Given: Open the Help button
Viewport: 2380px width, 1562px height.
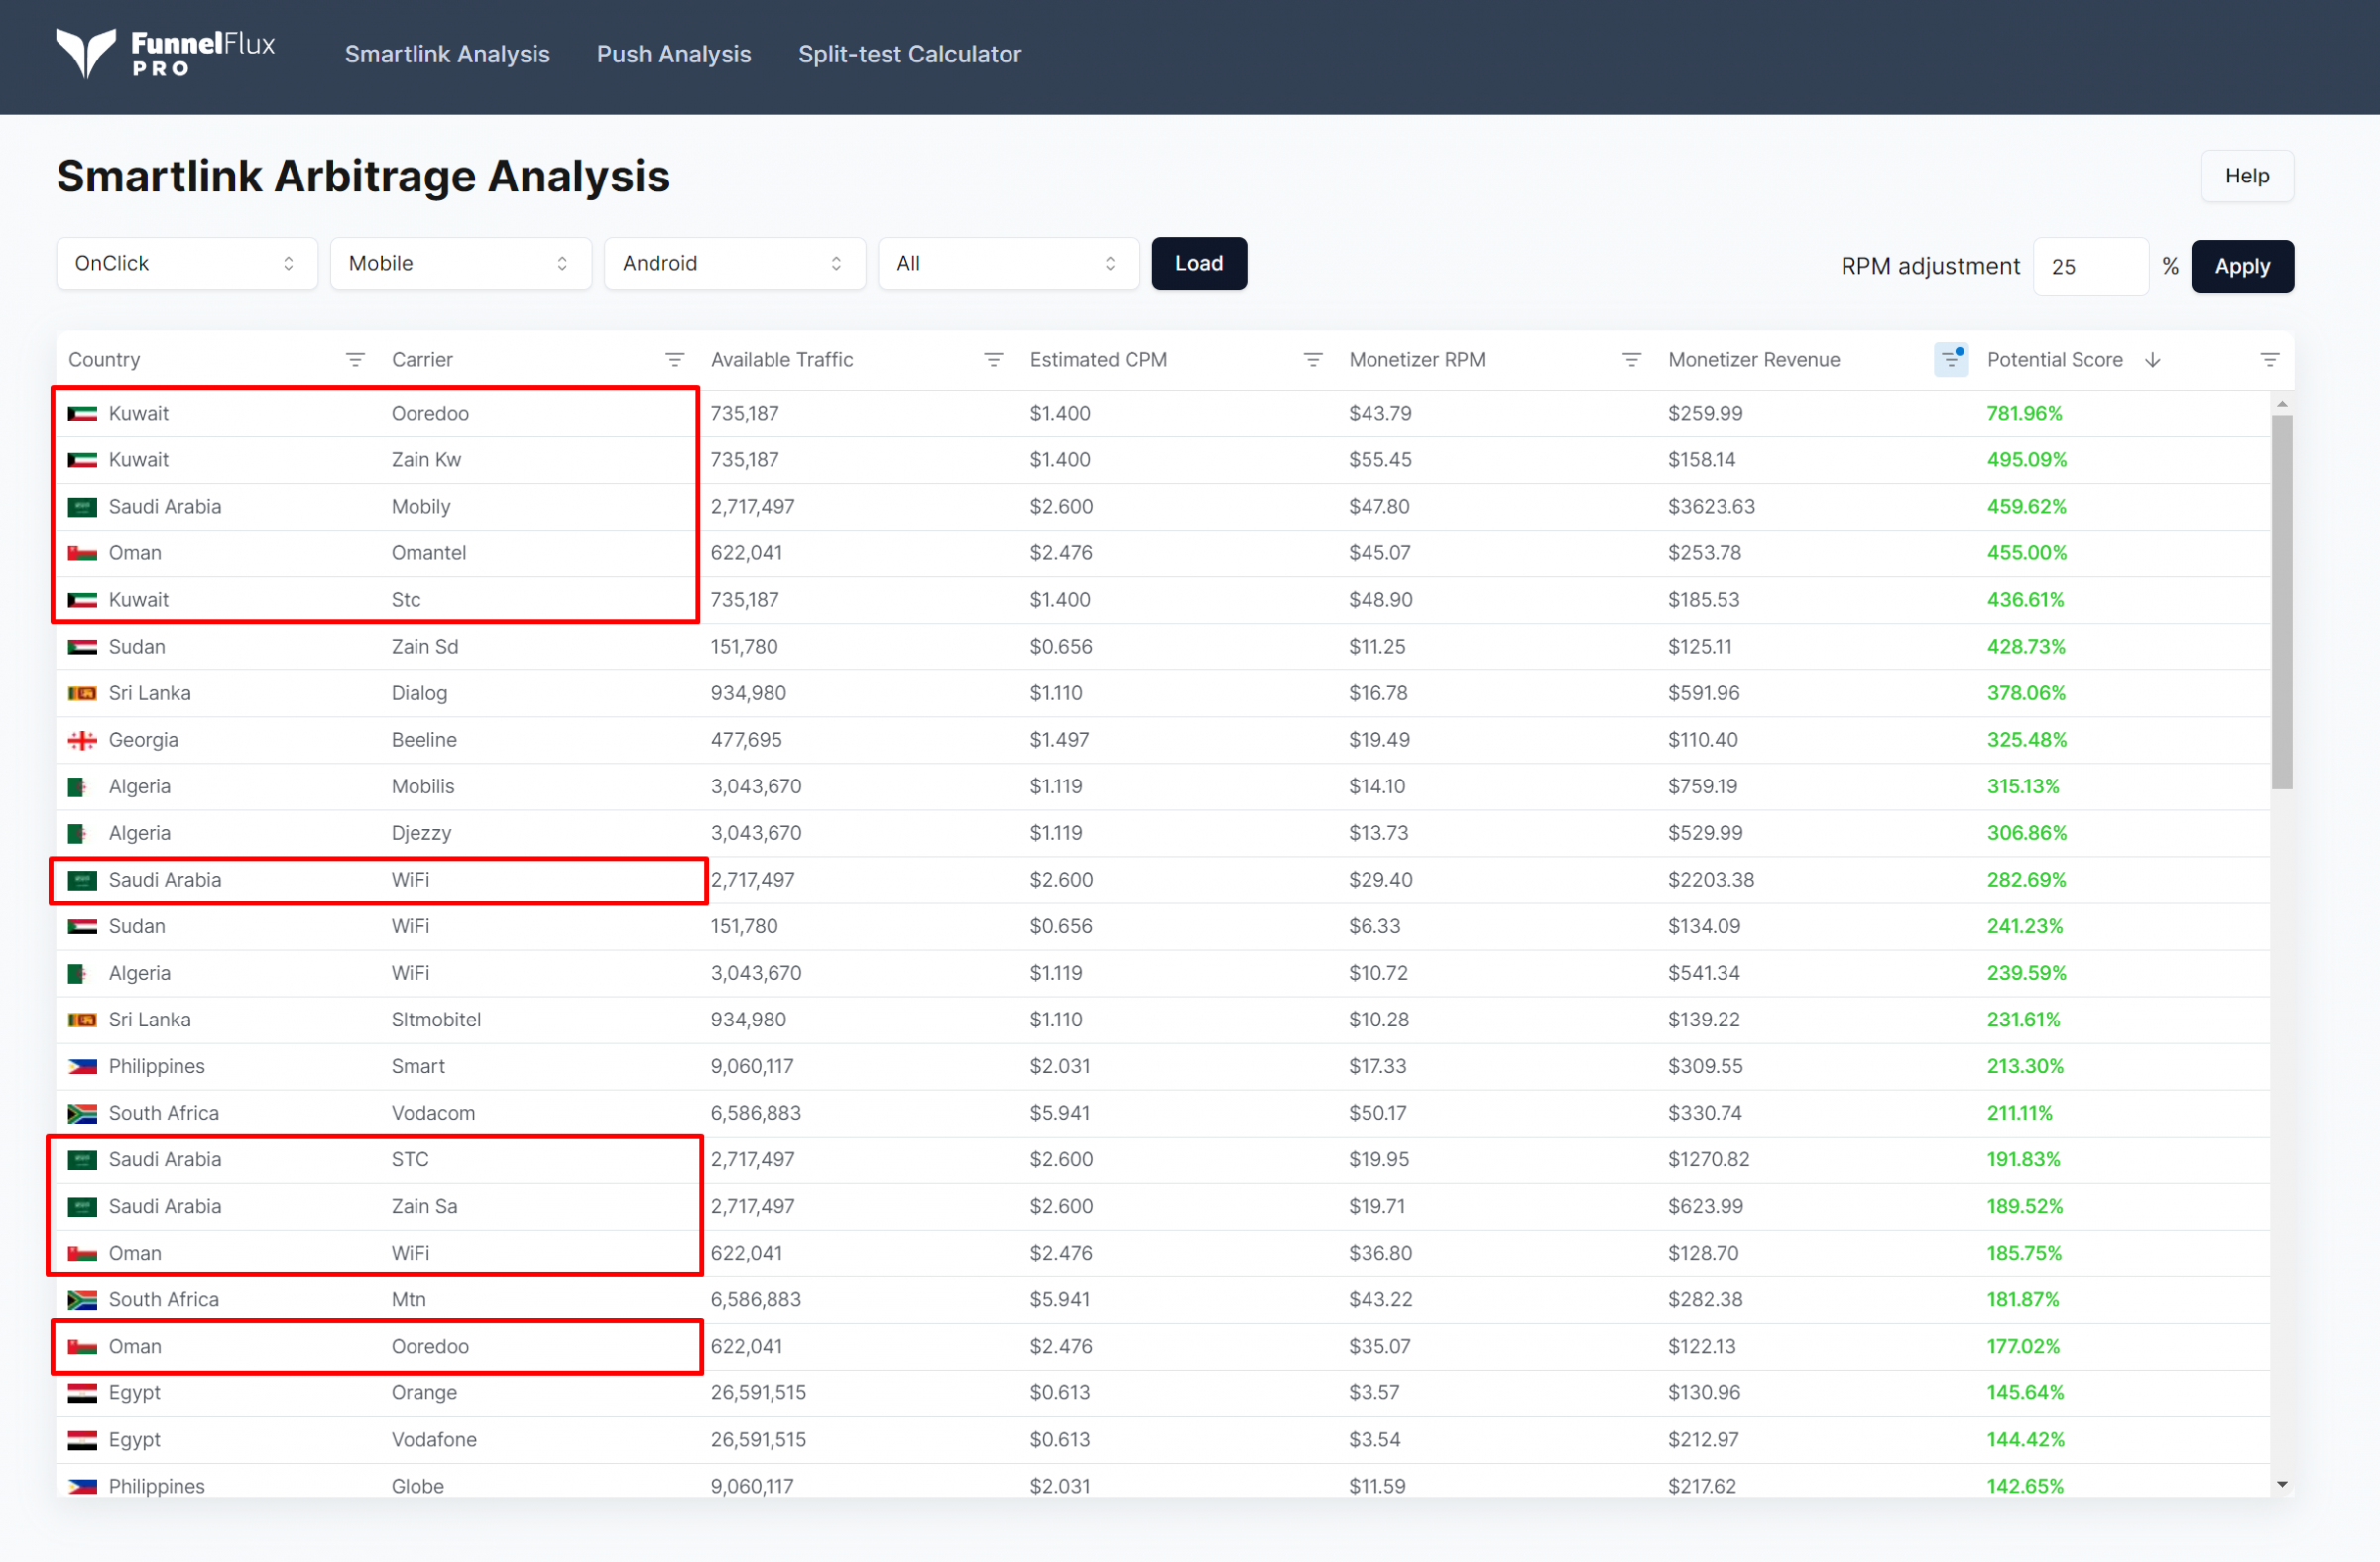Looking at the screenshot, I should (x=2247, y=176).
